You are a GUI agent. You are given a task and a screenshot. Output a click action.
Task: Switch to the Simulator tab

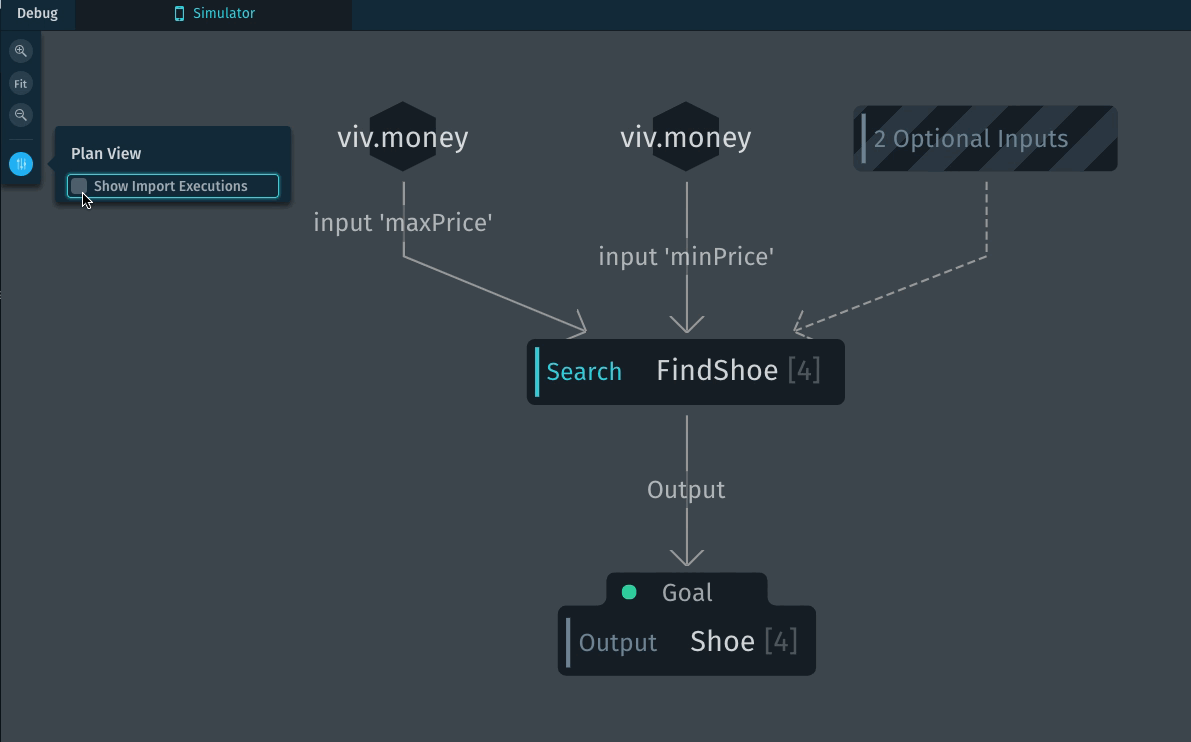[x=214, y=14]
